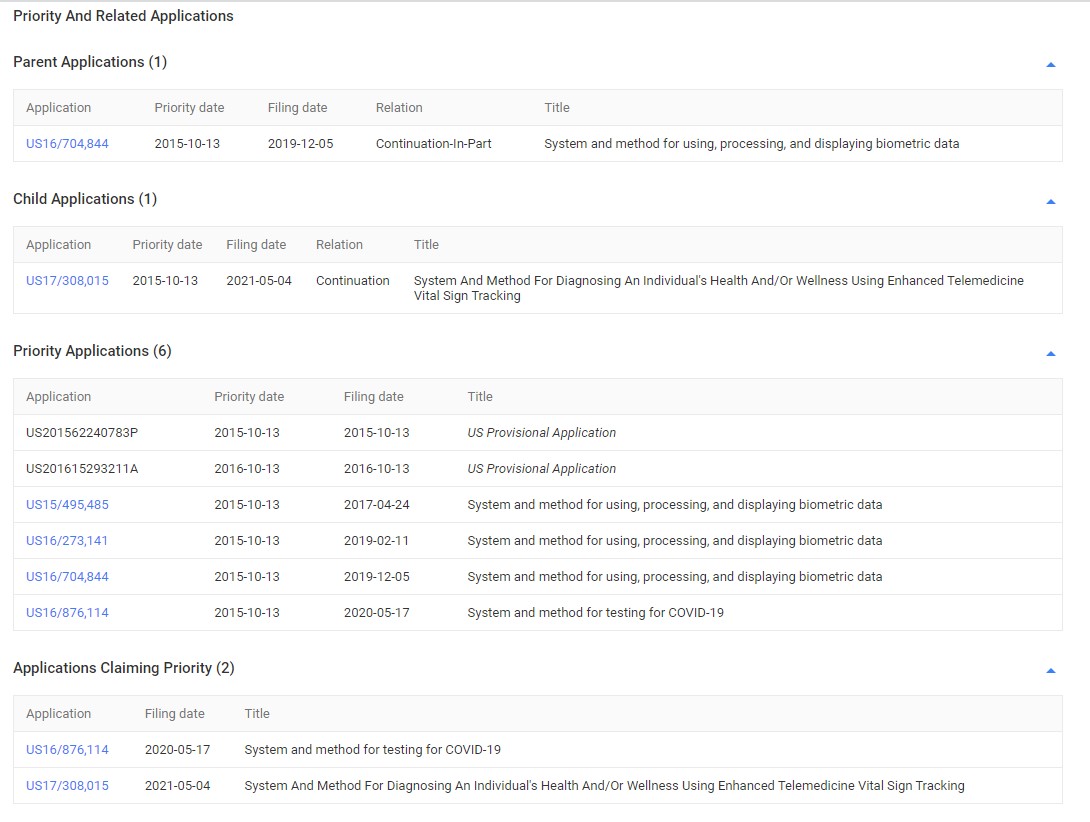
Task: Open the US15/495,485 application link
Action: 67,505
